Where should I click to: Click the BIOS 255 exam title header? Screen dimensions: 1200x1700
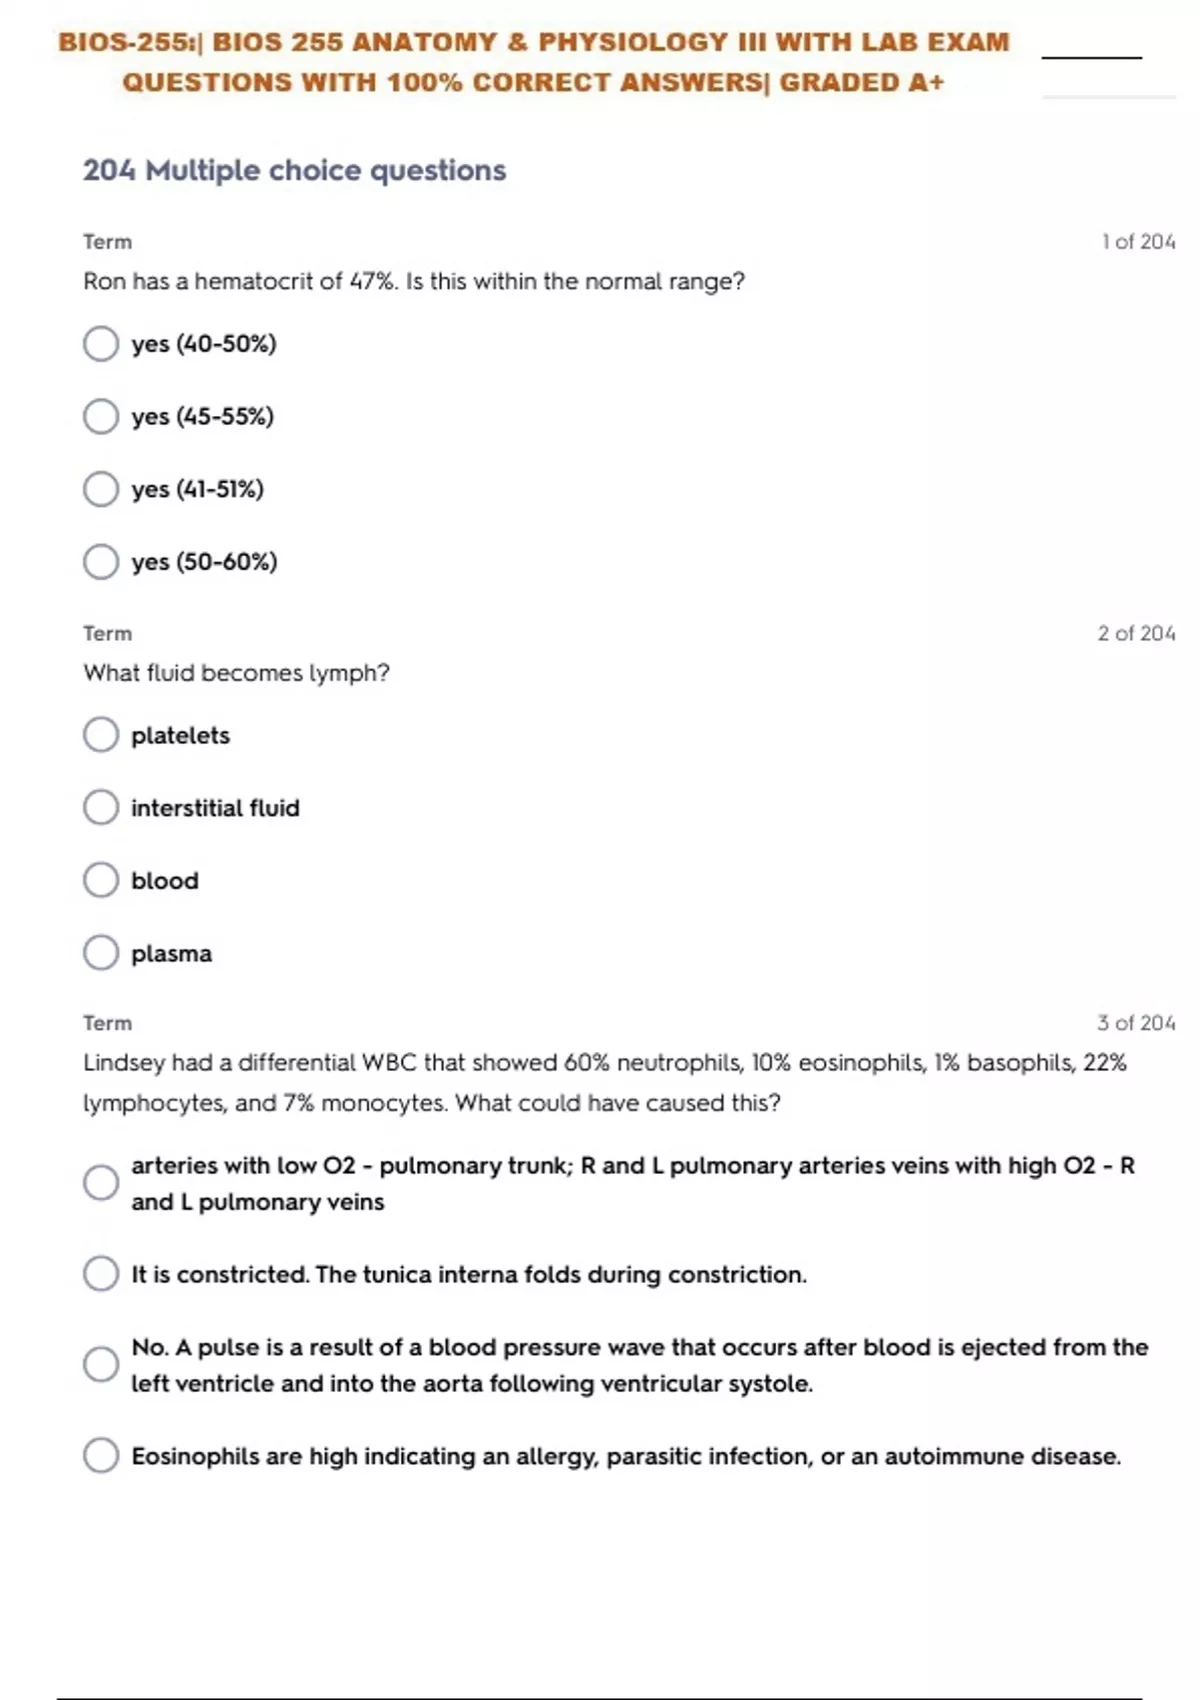(533, 62)
